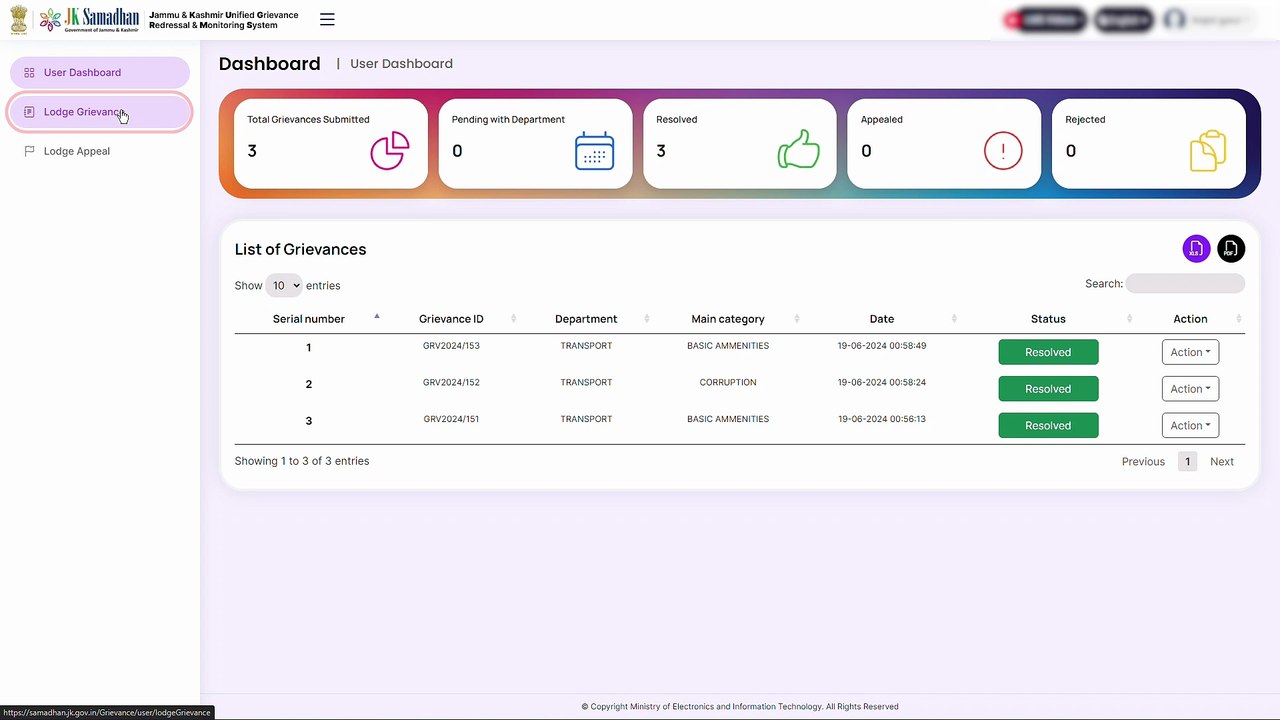This screenshot has width=1280, height=720.
Task: Toggle the hamburger sidebar menu icon
Action: point(327,19)
